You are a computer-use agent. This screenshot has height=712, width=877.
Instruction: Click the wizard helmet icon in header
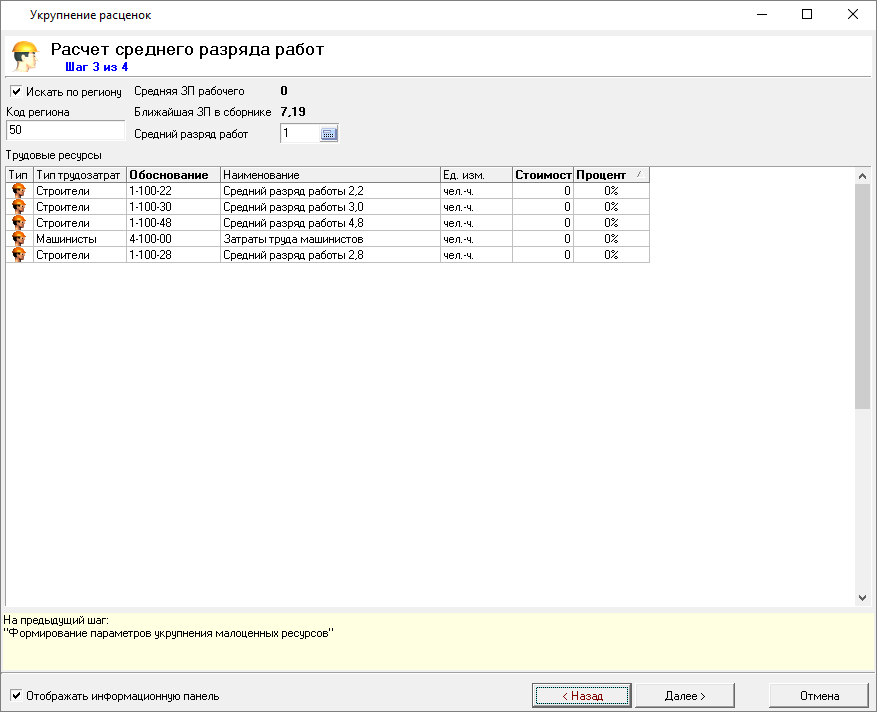[25, 55]
